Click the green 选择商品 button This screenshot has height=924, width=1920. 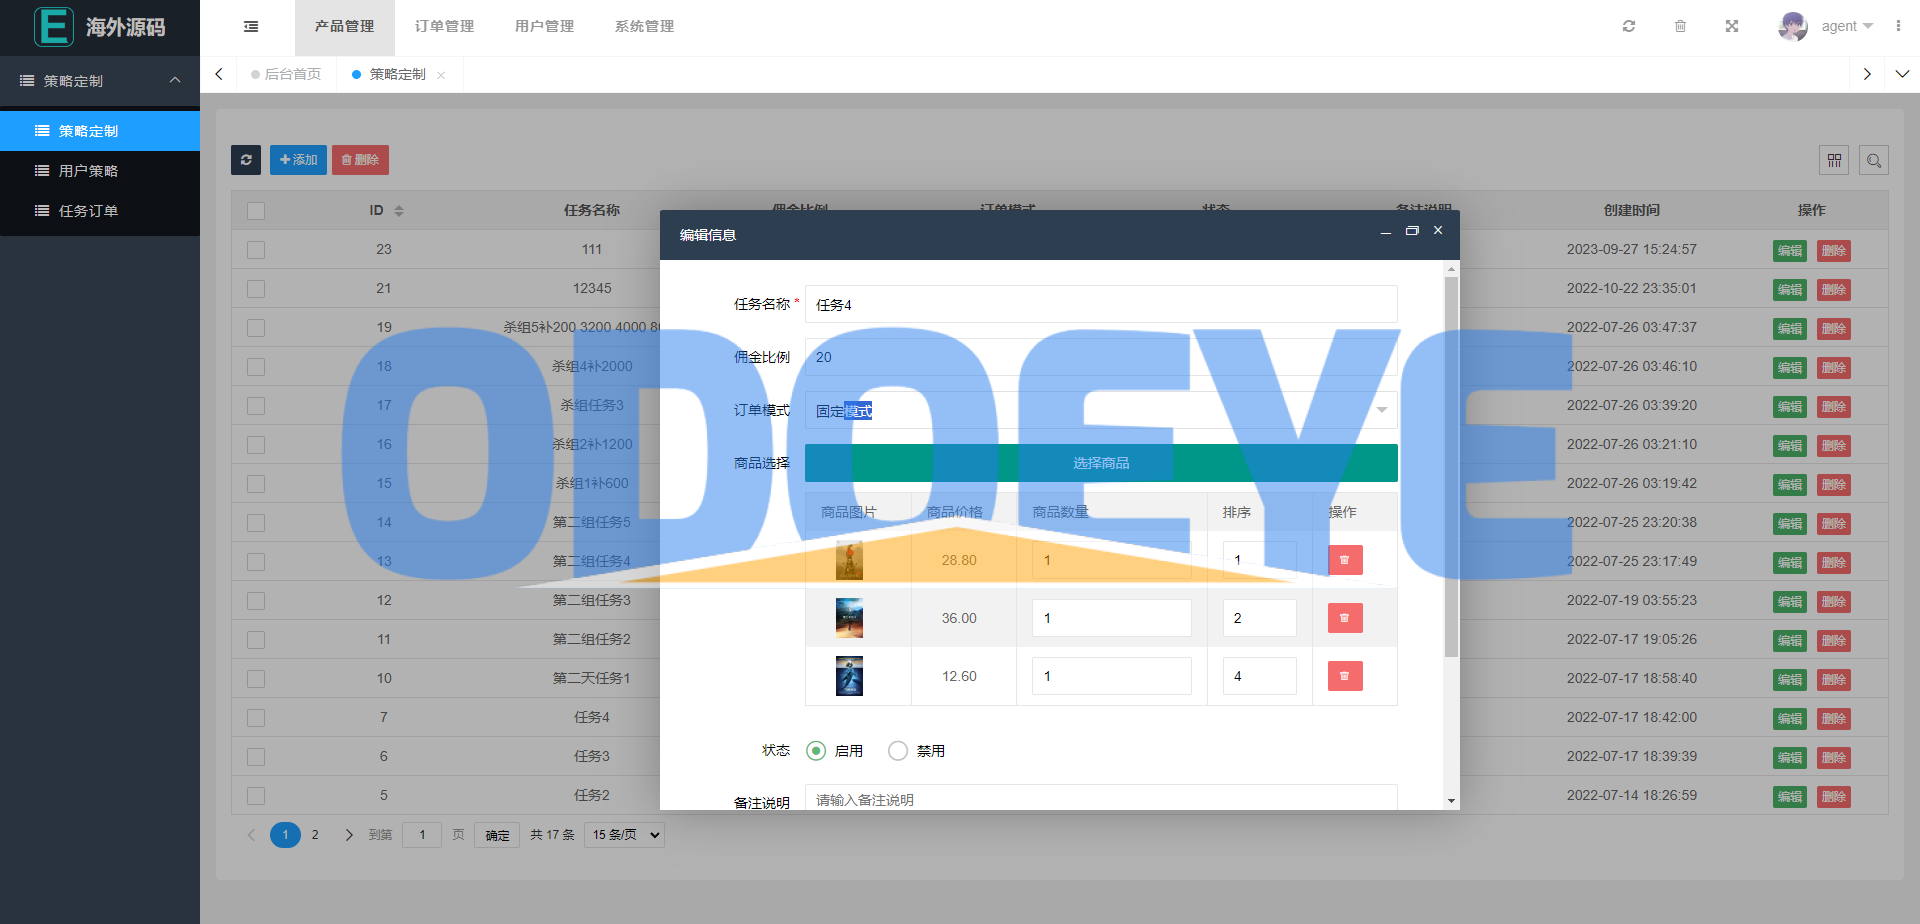[x=1101, y=463]
